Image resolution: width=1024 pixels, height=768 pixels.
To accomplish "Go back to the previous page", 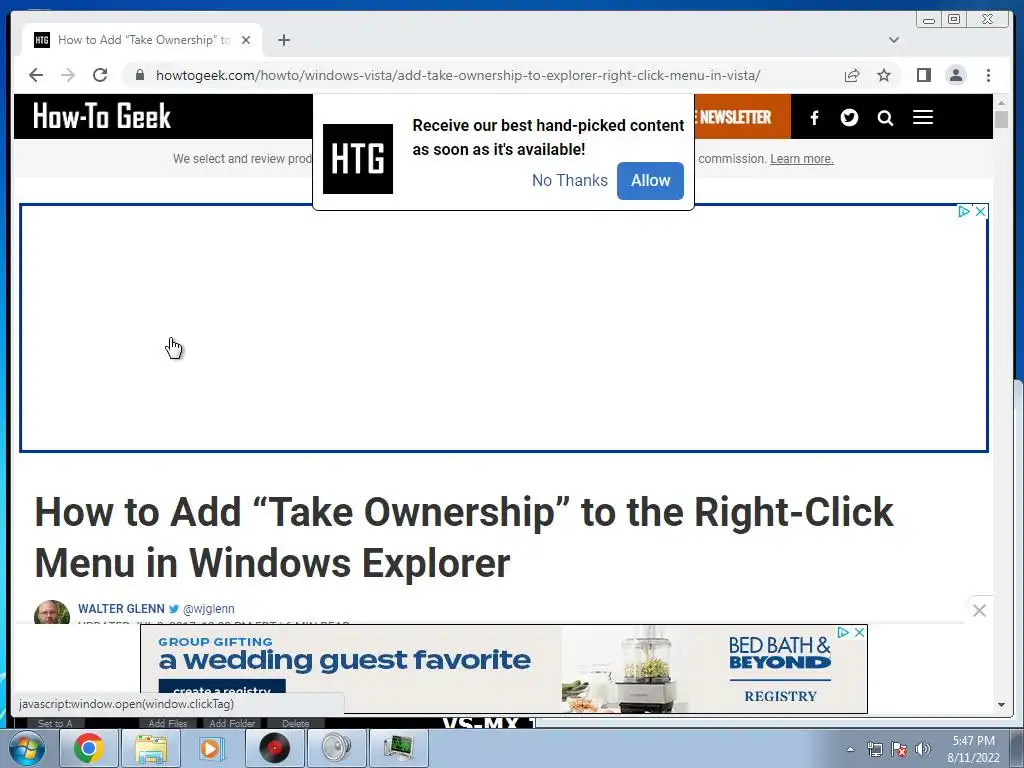I will click(x=36, y=75).
